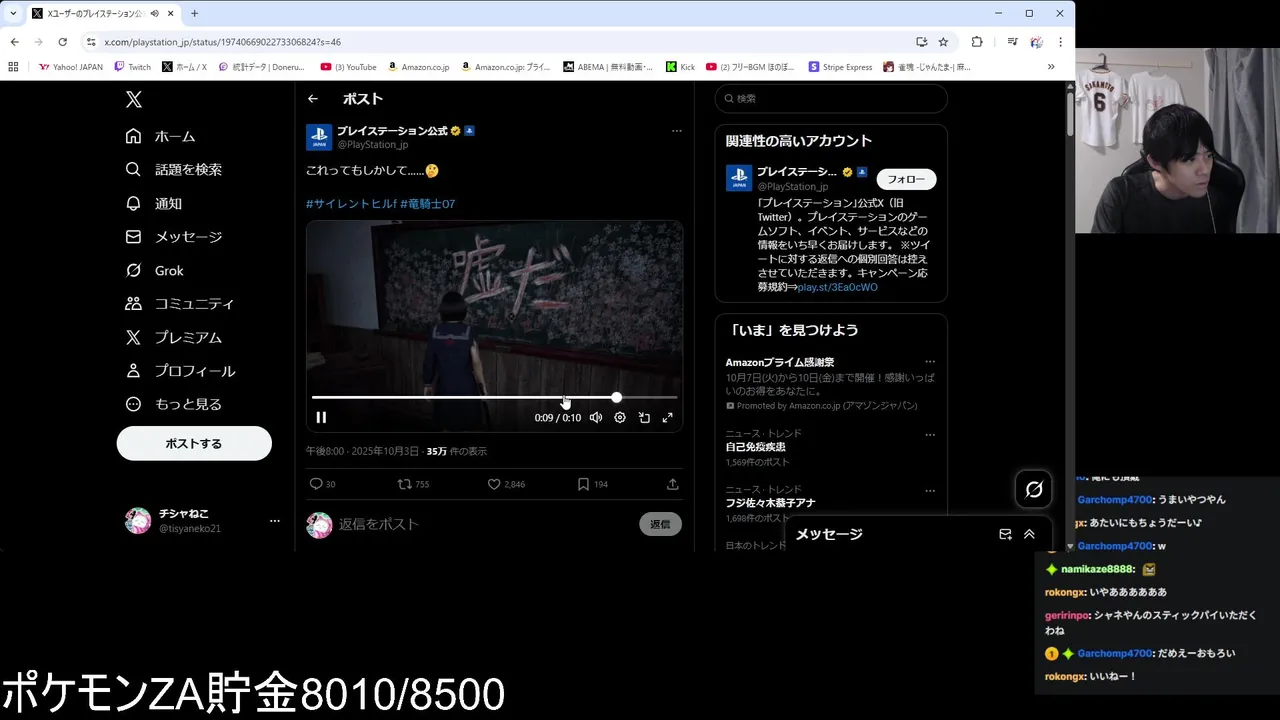Open a new browser tab

(x=194, y=13)
